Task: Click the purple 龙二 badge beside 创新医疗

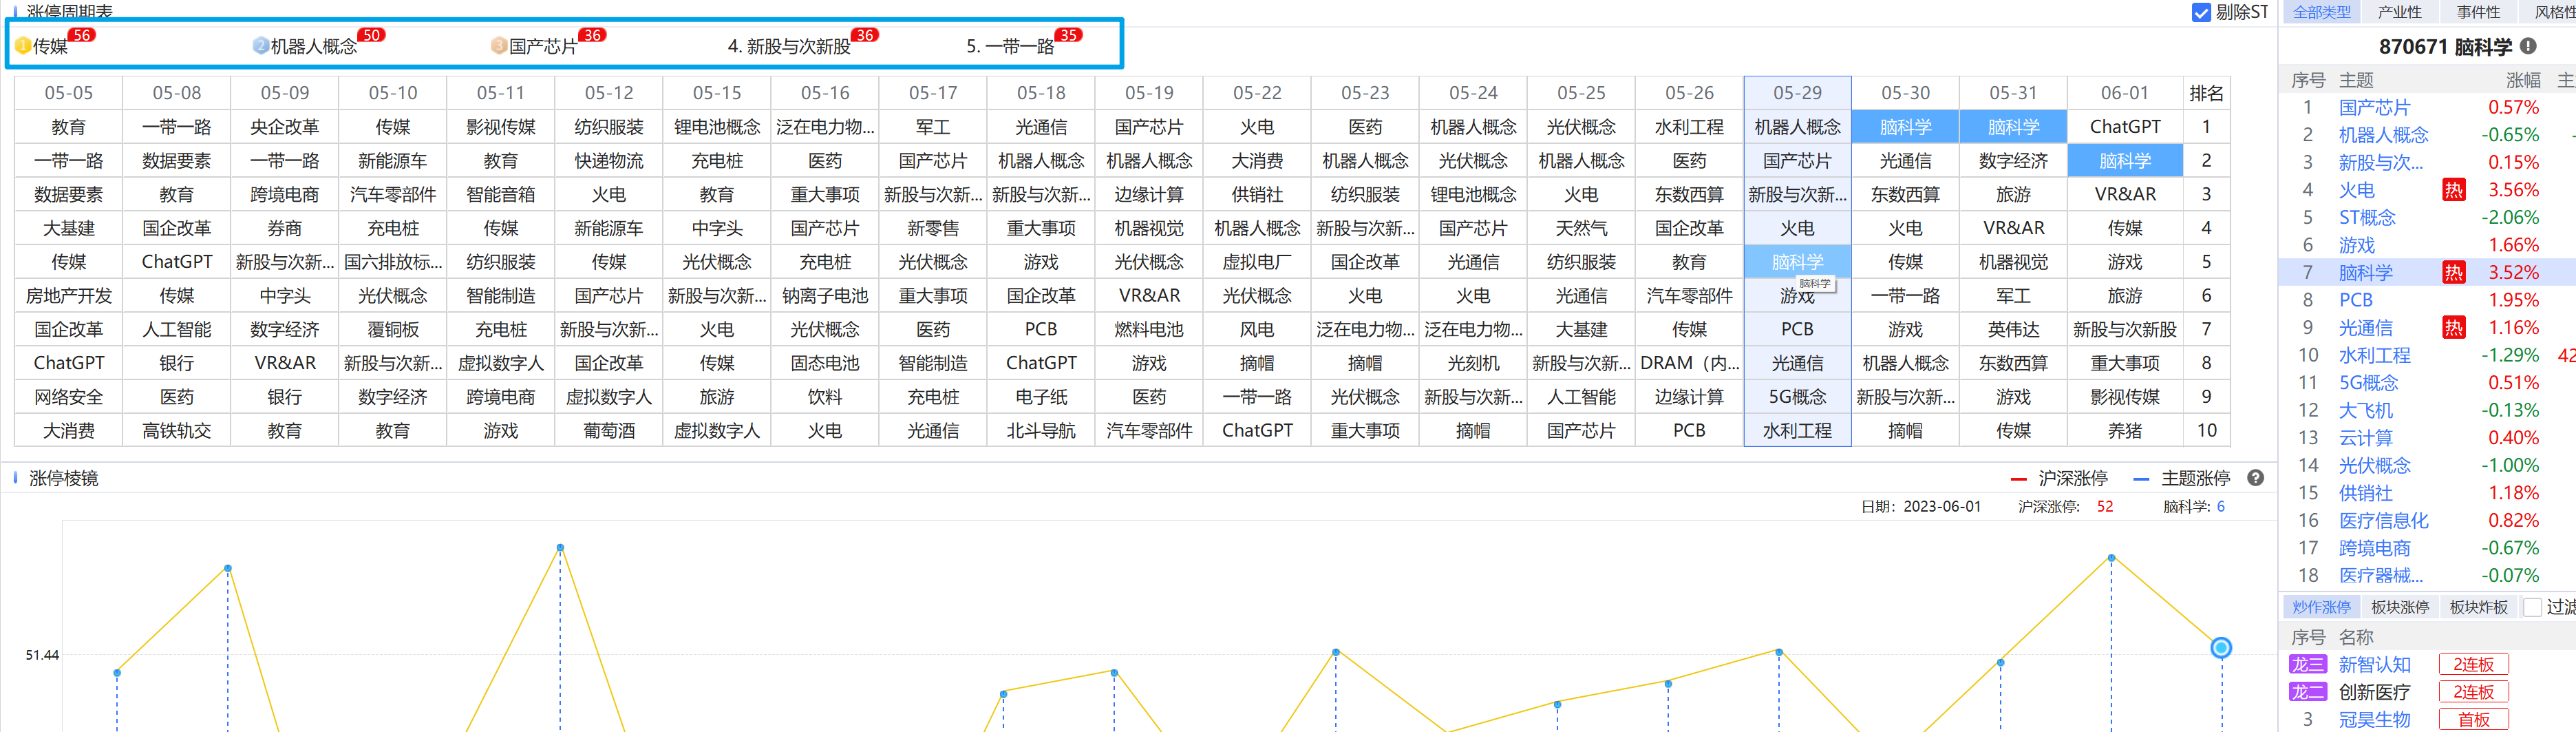Action: [2307, 692]
